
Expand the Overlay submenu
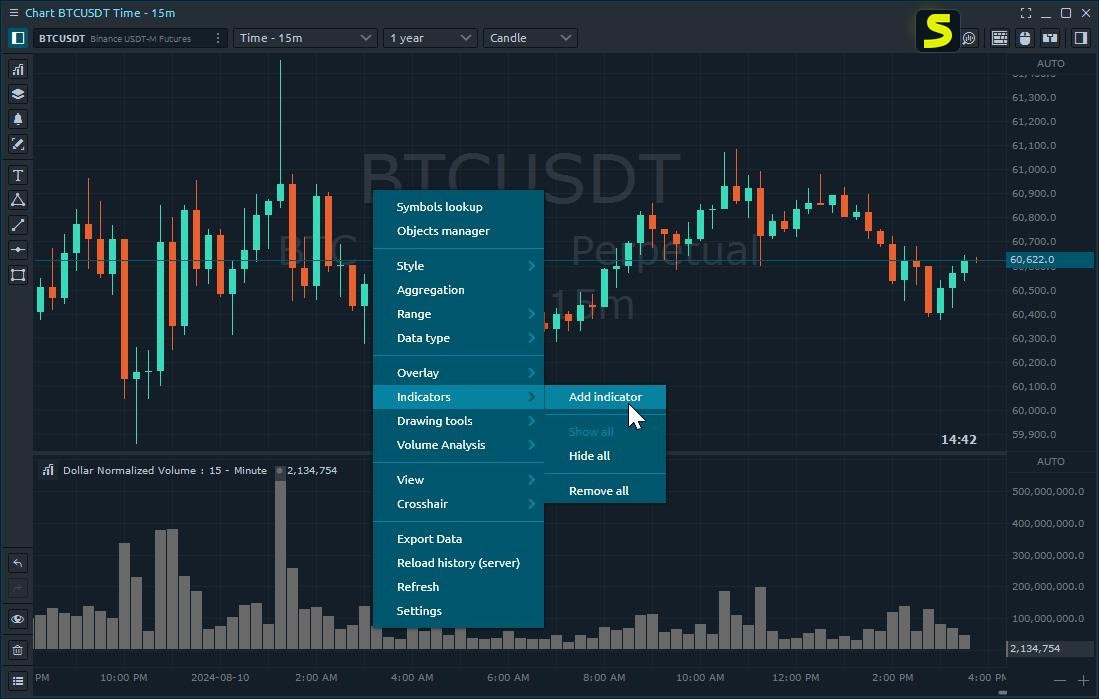pos(458,373)
